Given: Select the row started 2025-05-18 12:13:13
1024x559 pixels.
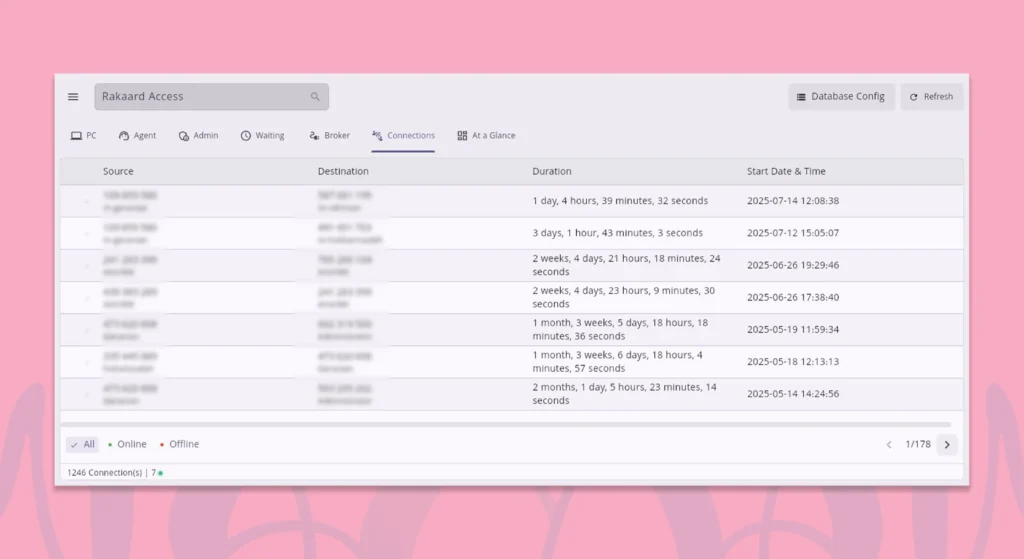Looking at the screenshot, I should point(512,362).
